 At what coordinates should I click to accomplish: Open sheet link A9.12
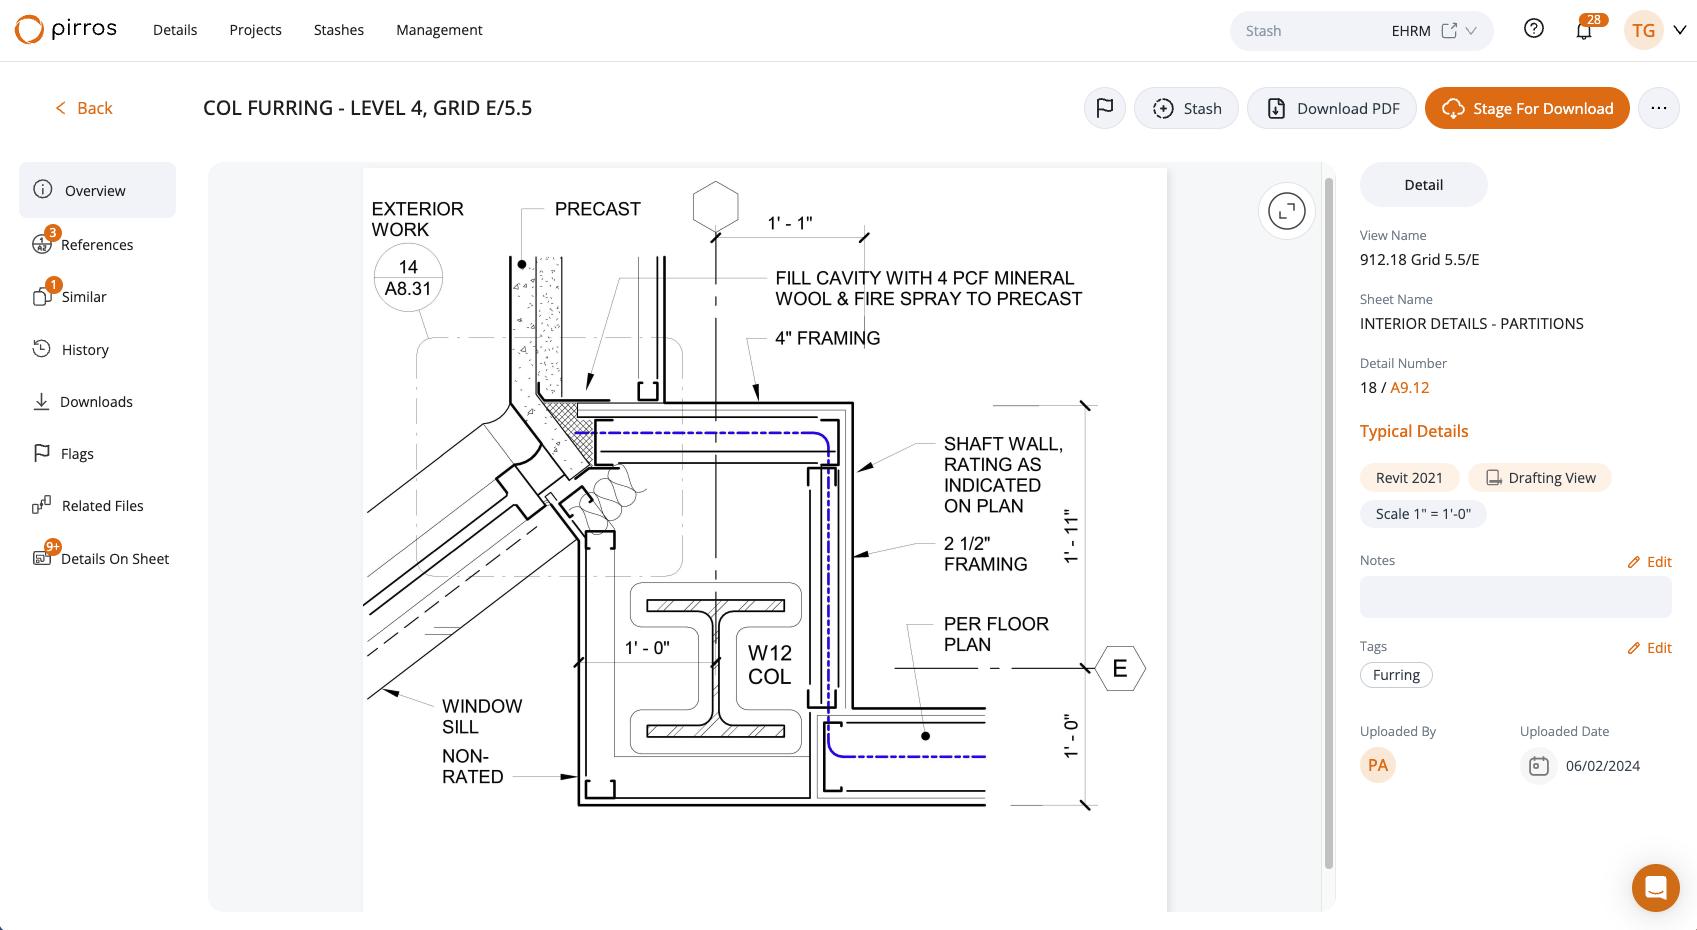[1410, 387]
